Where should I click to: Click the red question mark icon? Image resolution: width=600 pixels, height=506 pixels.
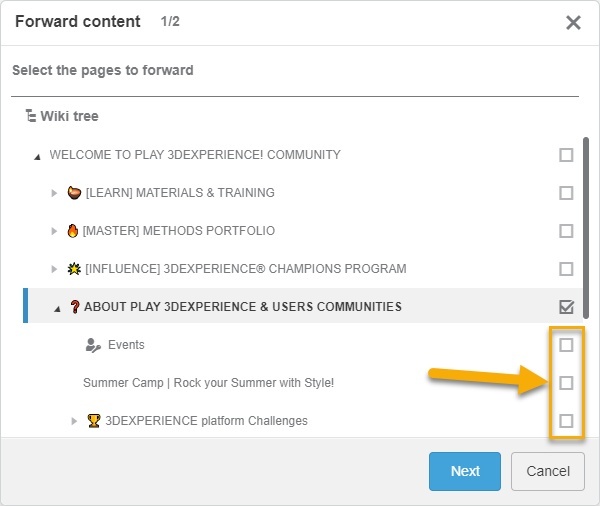(x=74, y=307)
